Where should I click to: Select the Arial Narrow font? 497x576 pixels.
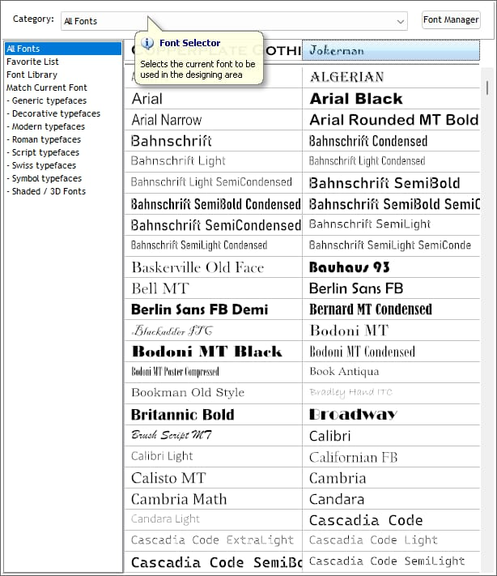click(x=213, y=120)
